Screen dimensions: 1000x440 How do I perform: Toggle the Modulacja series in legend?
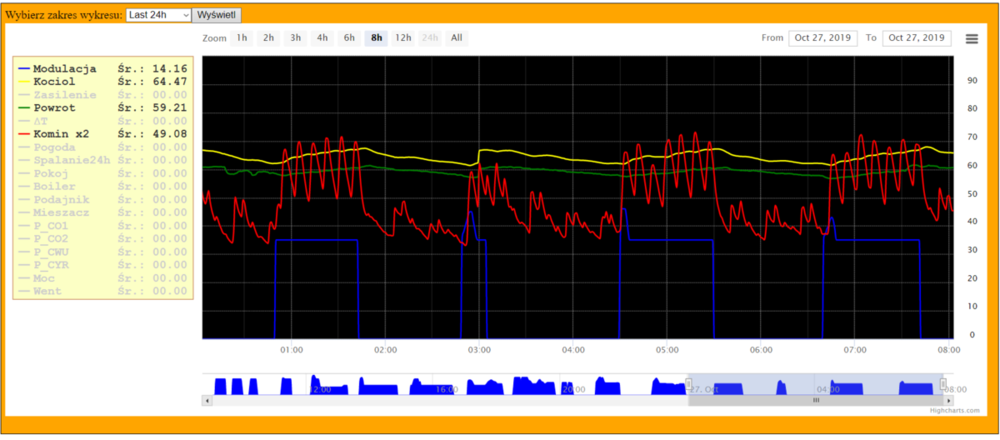point(64,68)
